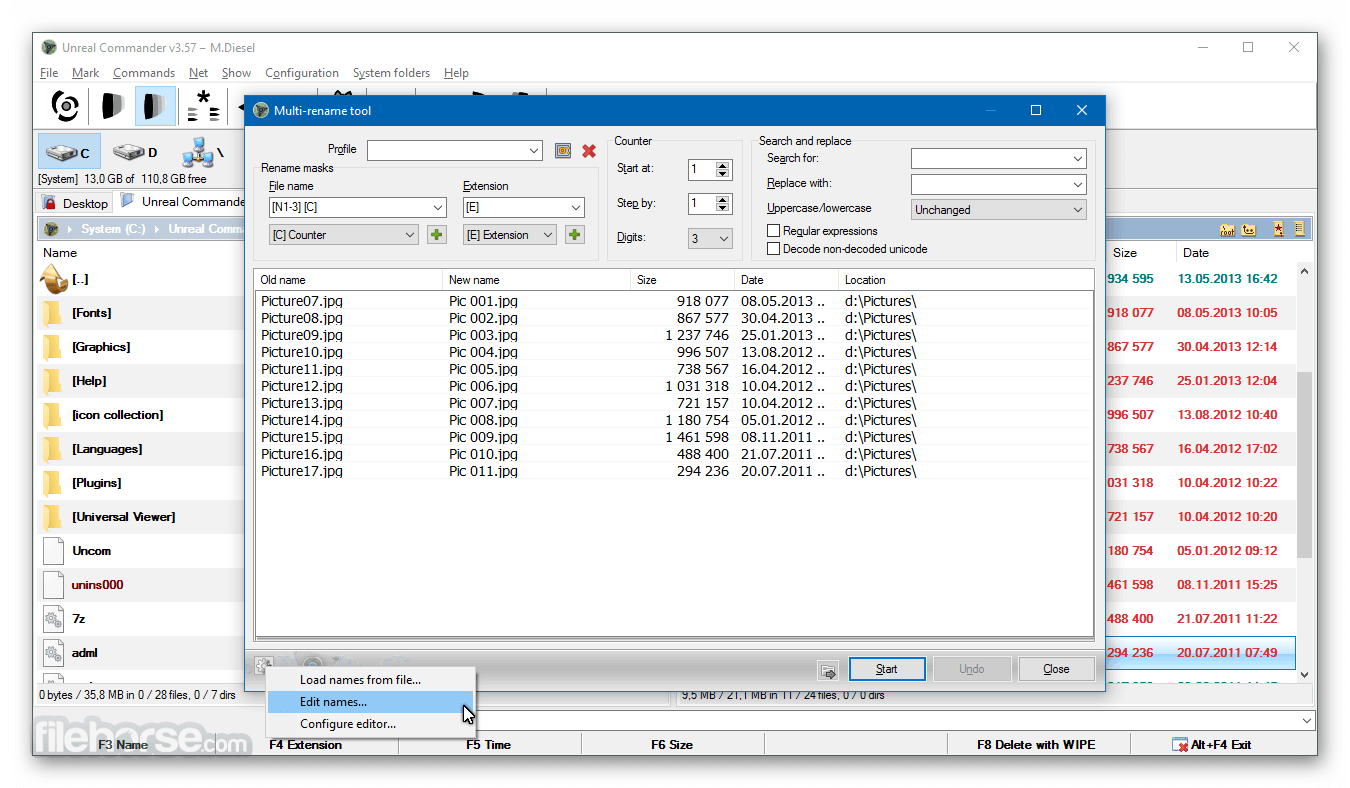Image resolution: width=1350 pixels, height=788 pixels.
Task: Select drive C in the drive bar
Action: coord(69,152)
